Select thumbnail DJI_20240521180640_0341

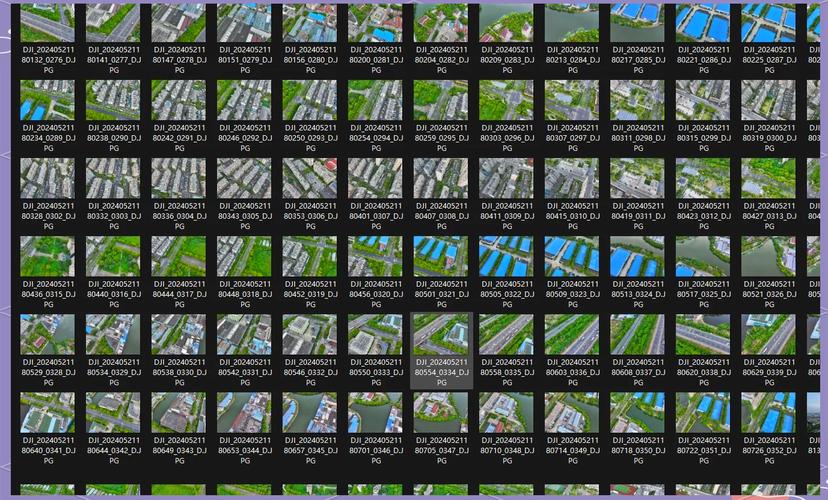(x=47, y=412)
